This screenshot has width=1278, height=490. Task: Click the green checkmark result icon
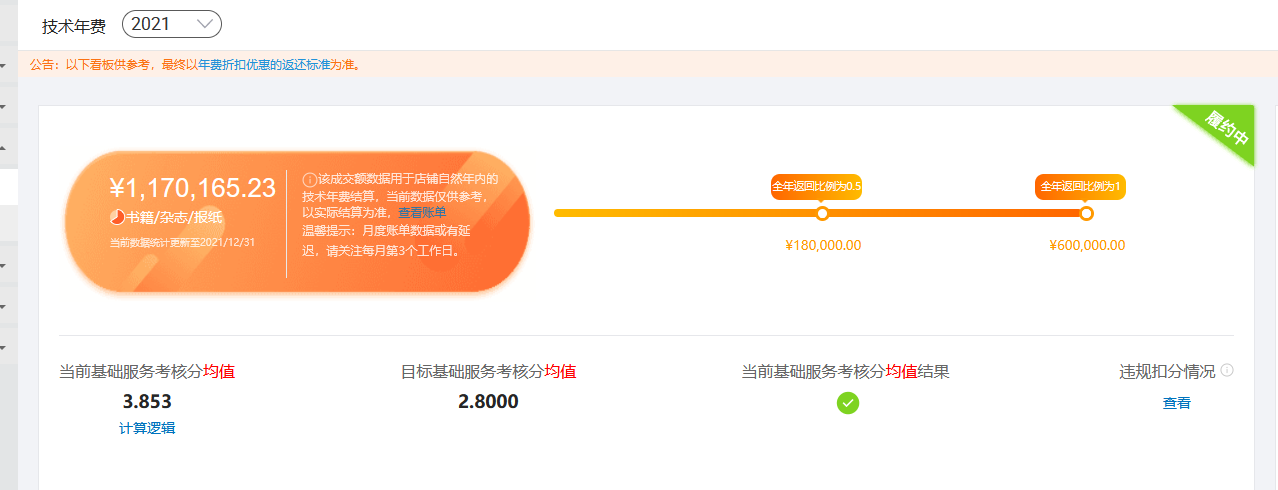(848, 403)
